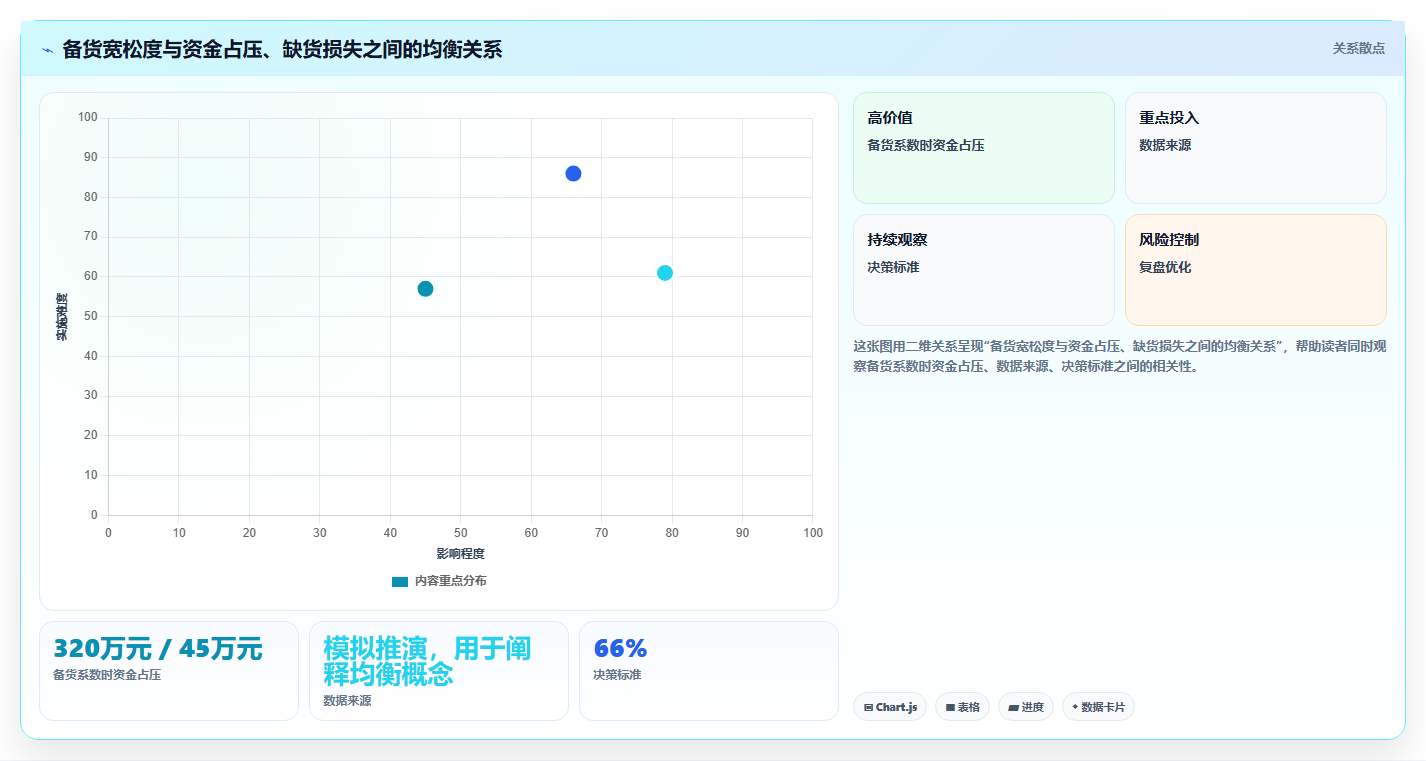Image resolution: width=1426 pixels, height=761 pixels.
Task: Click the Chart.js tag chip
Action: [890, 707]
